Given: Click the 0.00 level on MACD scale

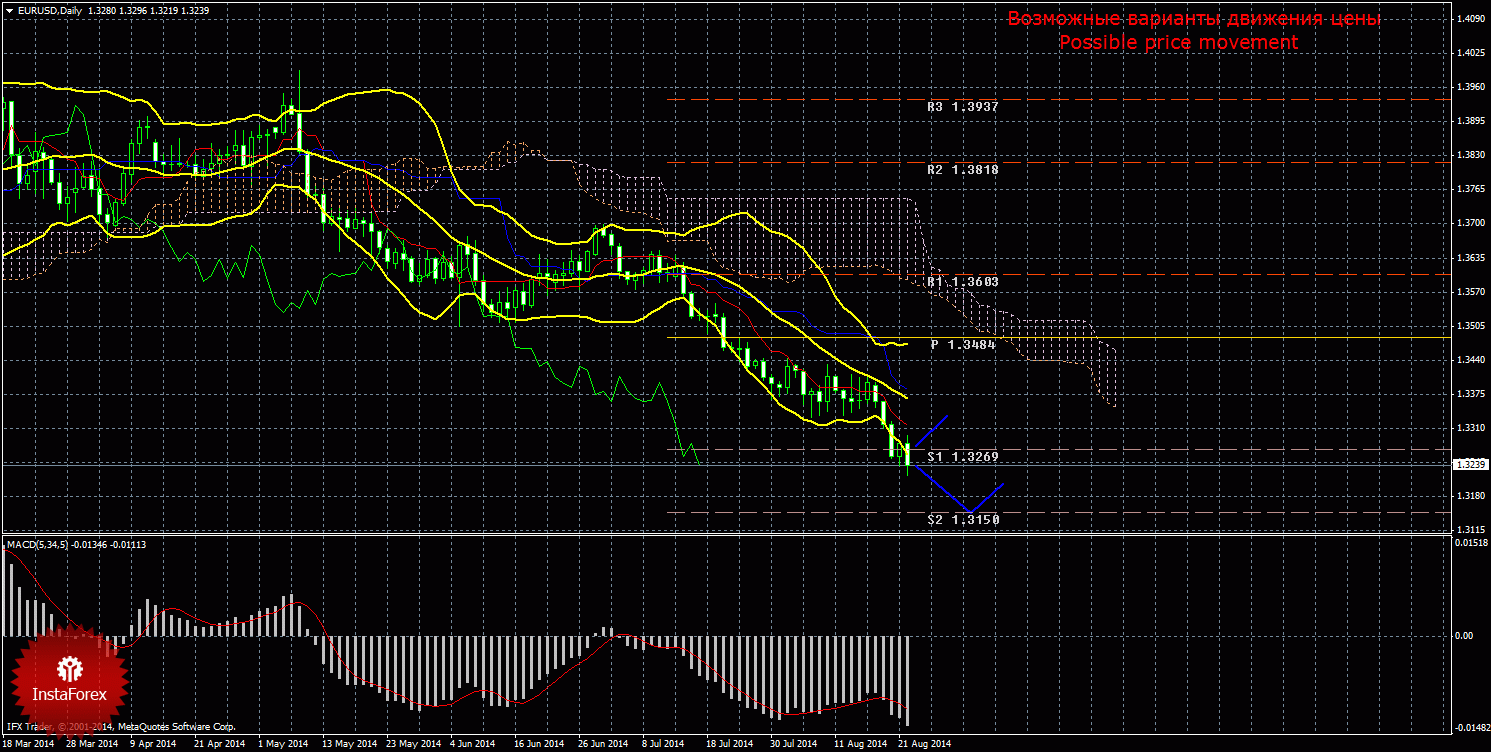Looking at the screenshot, I should (1462, 635).
